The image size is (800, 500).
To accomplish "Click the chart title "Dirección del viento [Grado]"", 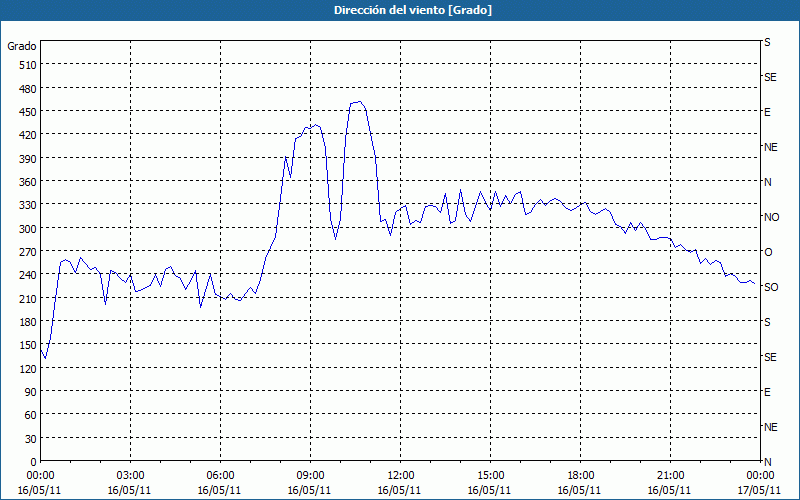I will [x=413, y=10].
